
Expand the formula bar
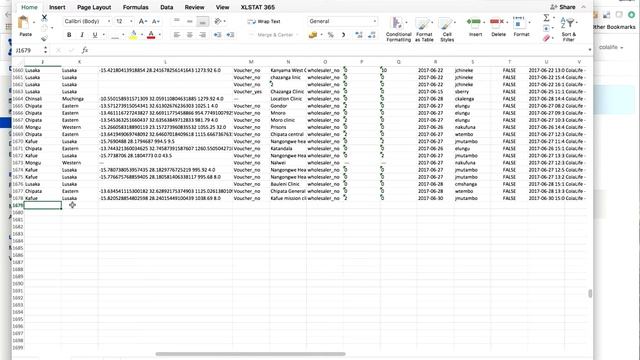589,50
